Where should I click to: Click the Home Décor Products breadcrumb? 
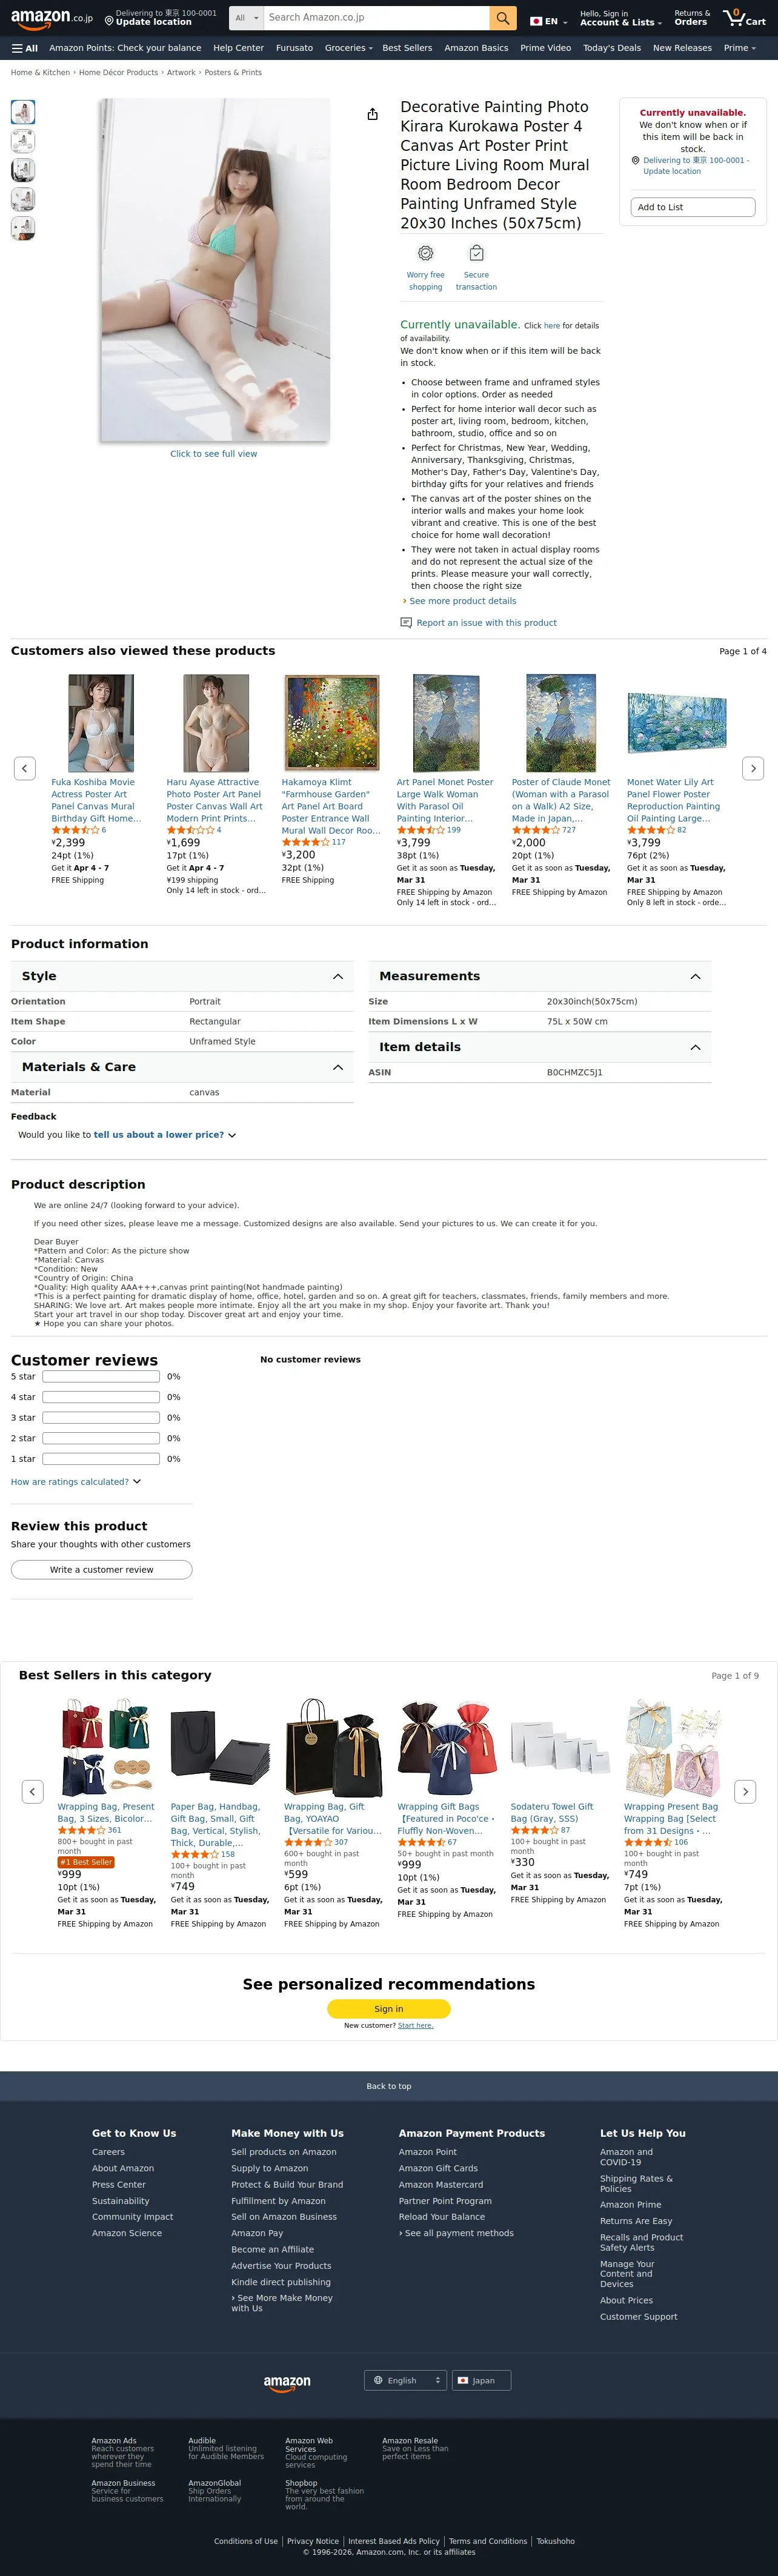118,72
